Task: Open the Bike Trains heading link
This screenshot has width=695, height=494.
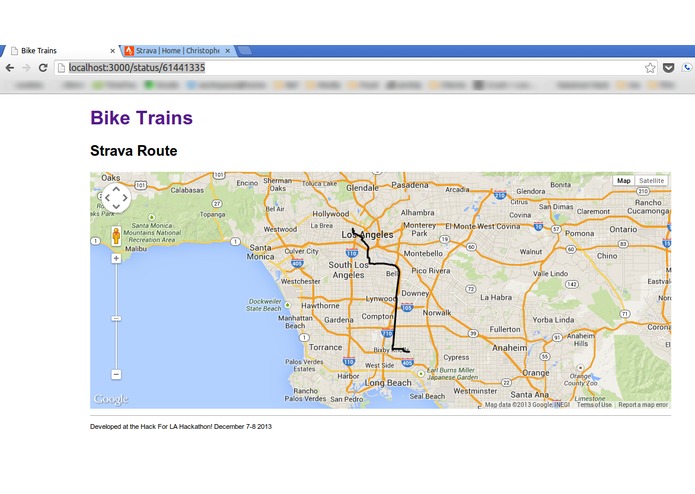Action: pos(141,118)
